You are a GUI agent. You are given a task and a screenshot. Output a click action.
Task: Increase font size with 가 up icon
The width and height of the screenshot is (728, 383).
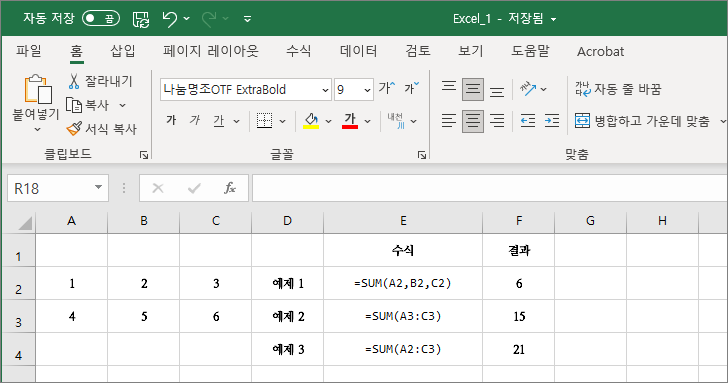click(387, 88)
